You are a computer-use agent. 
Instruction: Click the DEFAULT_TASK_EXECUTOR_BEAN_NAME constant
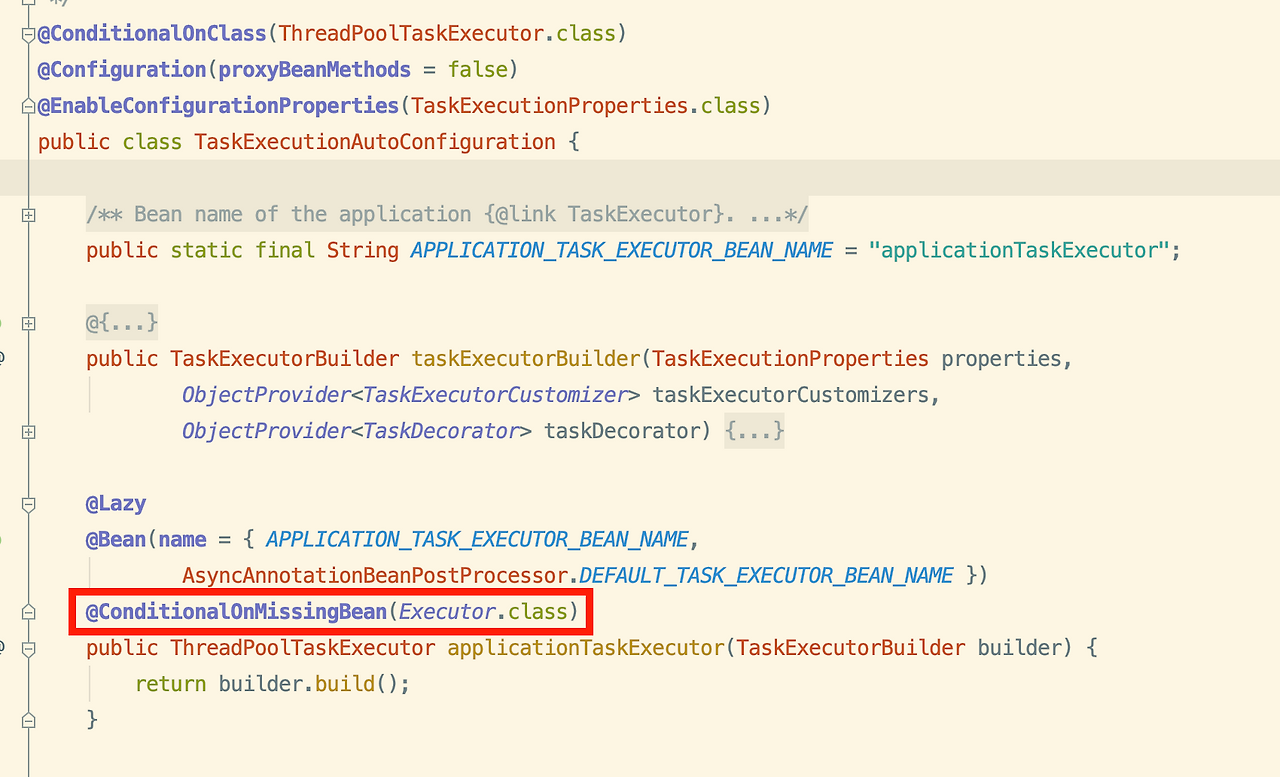[766, 575]
